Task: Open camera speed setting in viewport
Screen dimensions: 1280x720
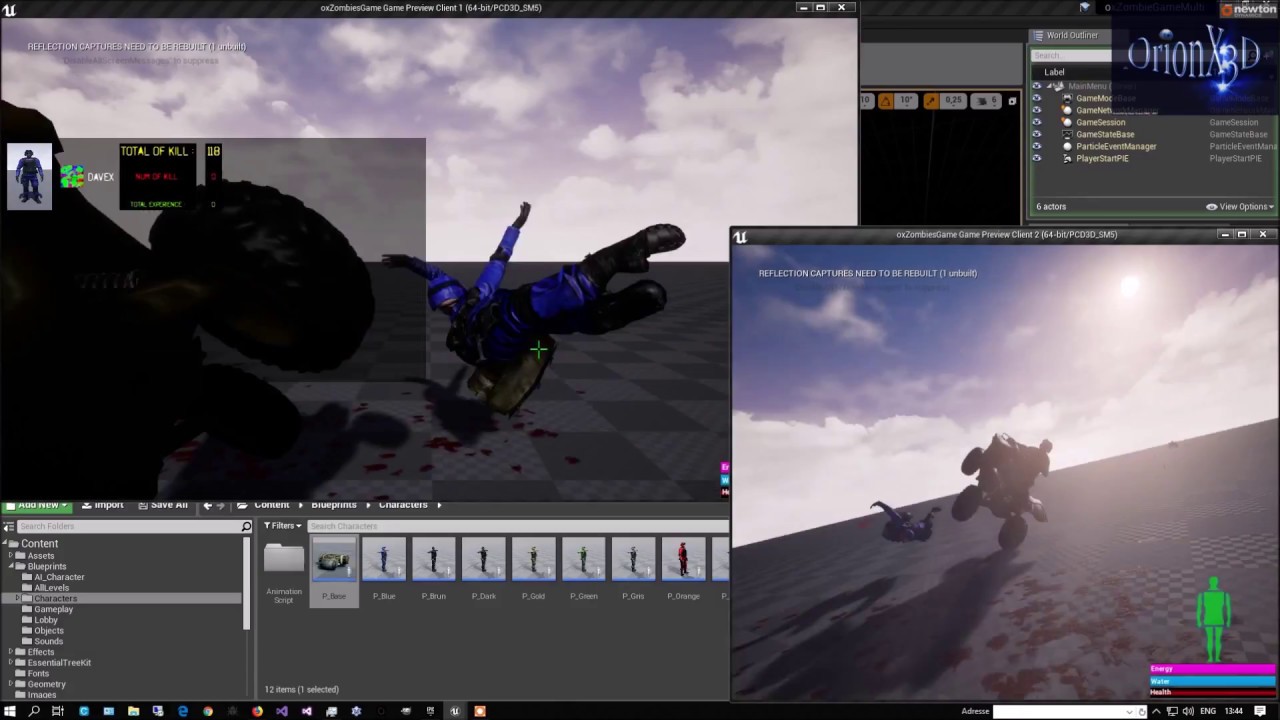Action: tap(986, 100)
